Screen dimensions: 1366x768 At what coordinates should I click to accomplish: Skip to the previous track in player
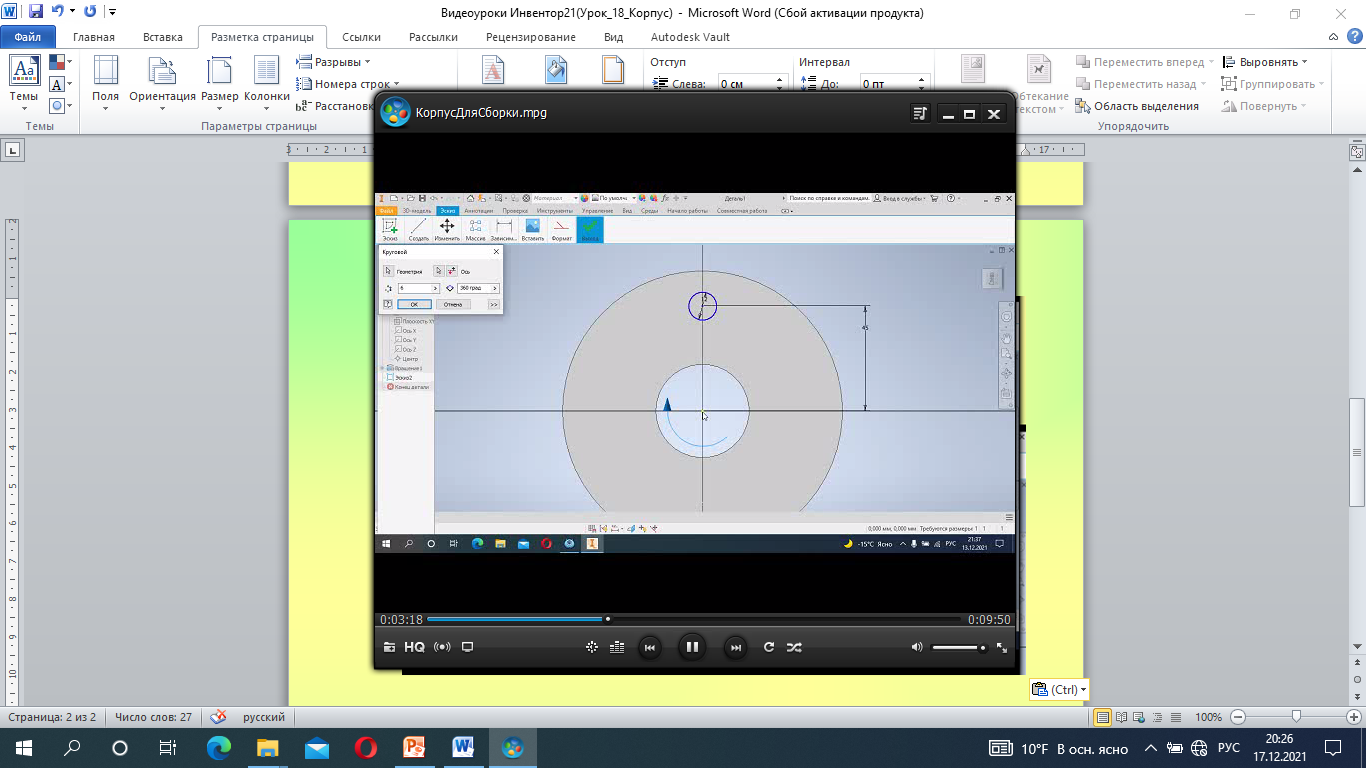pos(650,647)
